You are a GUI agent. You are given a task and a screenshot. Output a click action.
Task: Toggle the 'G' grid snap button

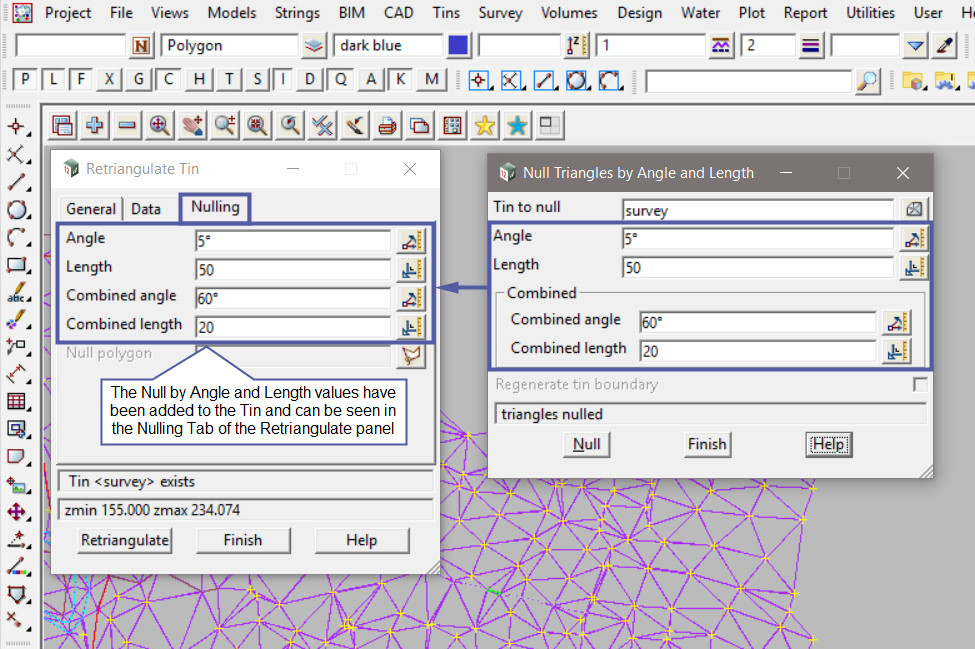click(138, 80)
